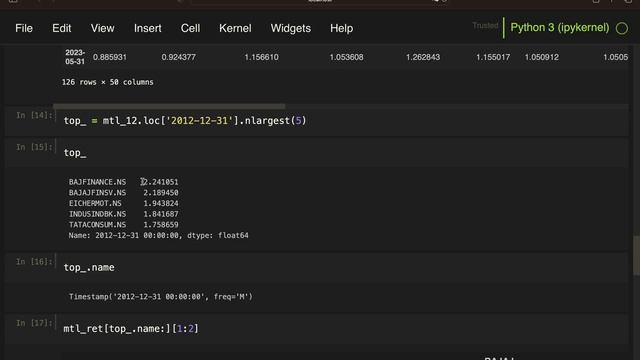
Task: Click the Timestamp('2012-12-31 00:00:00', freq='M') output
Action: click(x=160, y=297)
